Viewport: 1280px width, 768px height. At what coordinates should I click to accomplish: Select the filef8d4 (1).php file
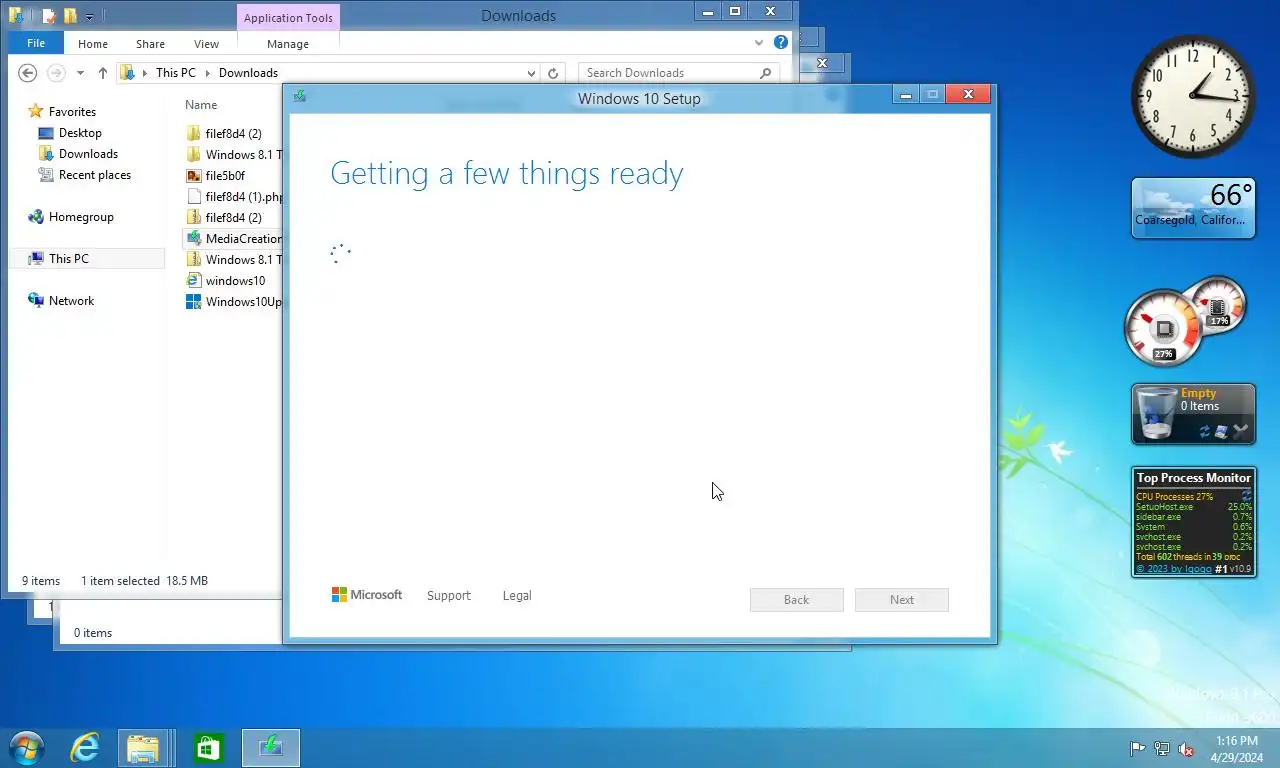234,197
